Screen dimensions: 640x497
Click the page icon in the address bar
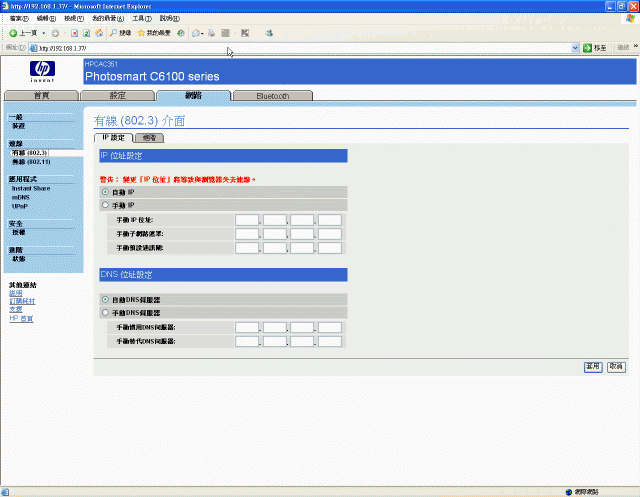tap(33, 48)
